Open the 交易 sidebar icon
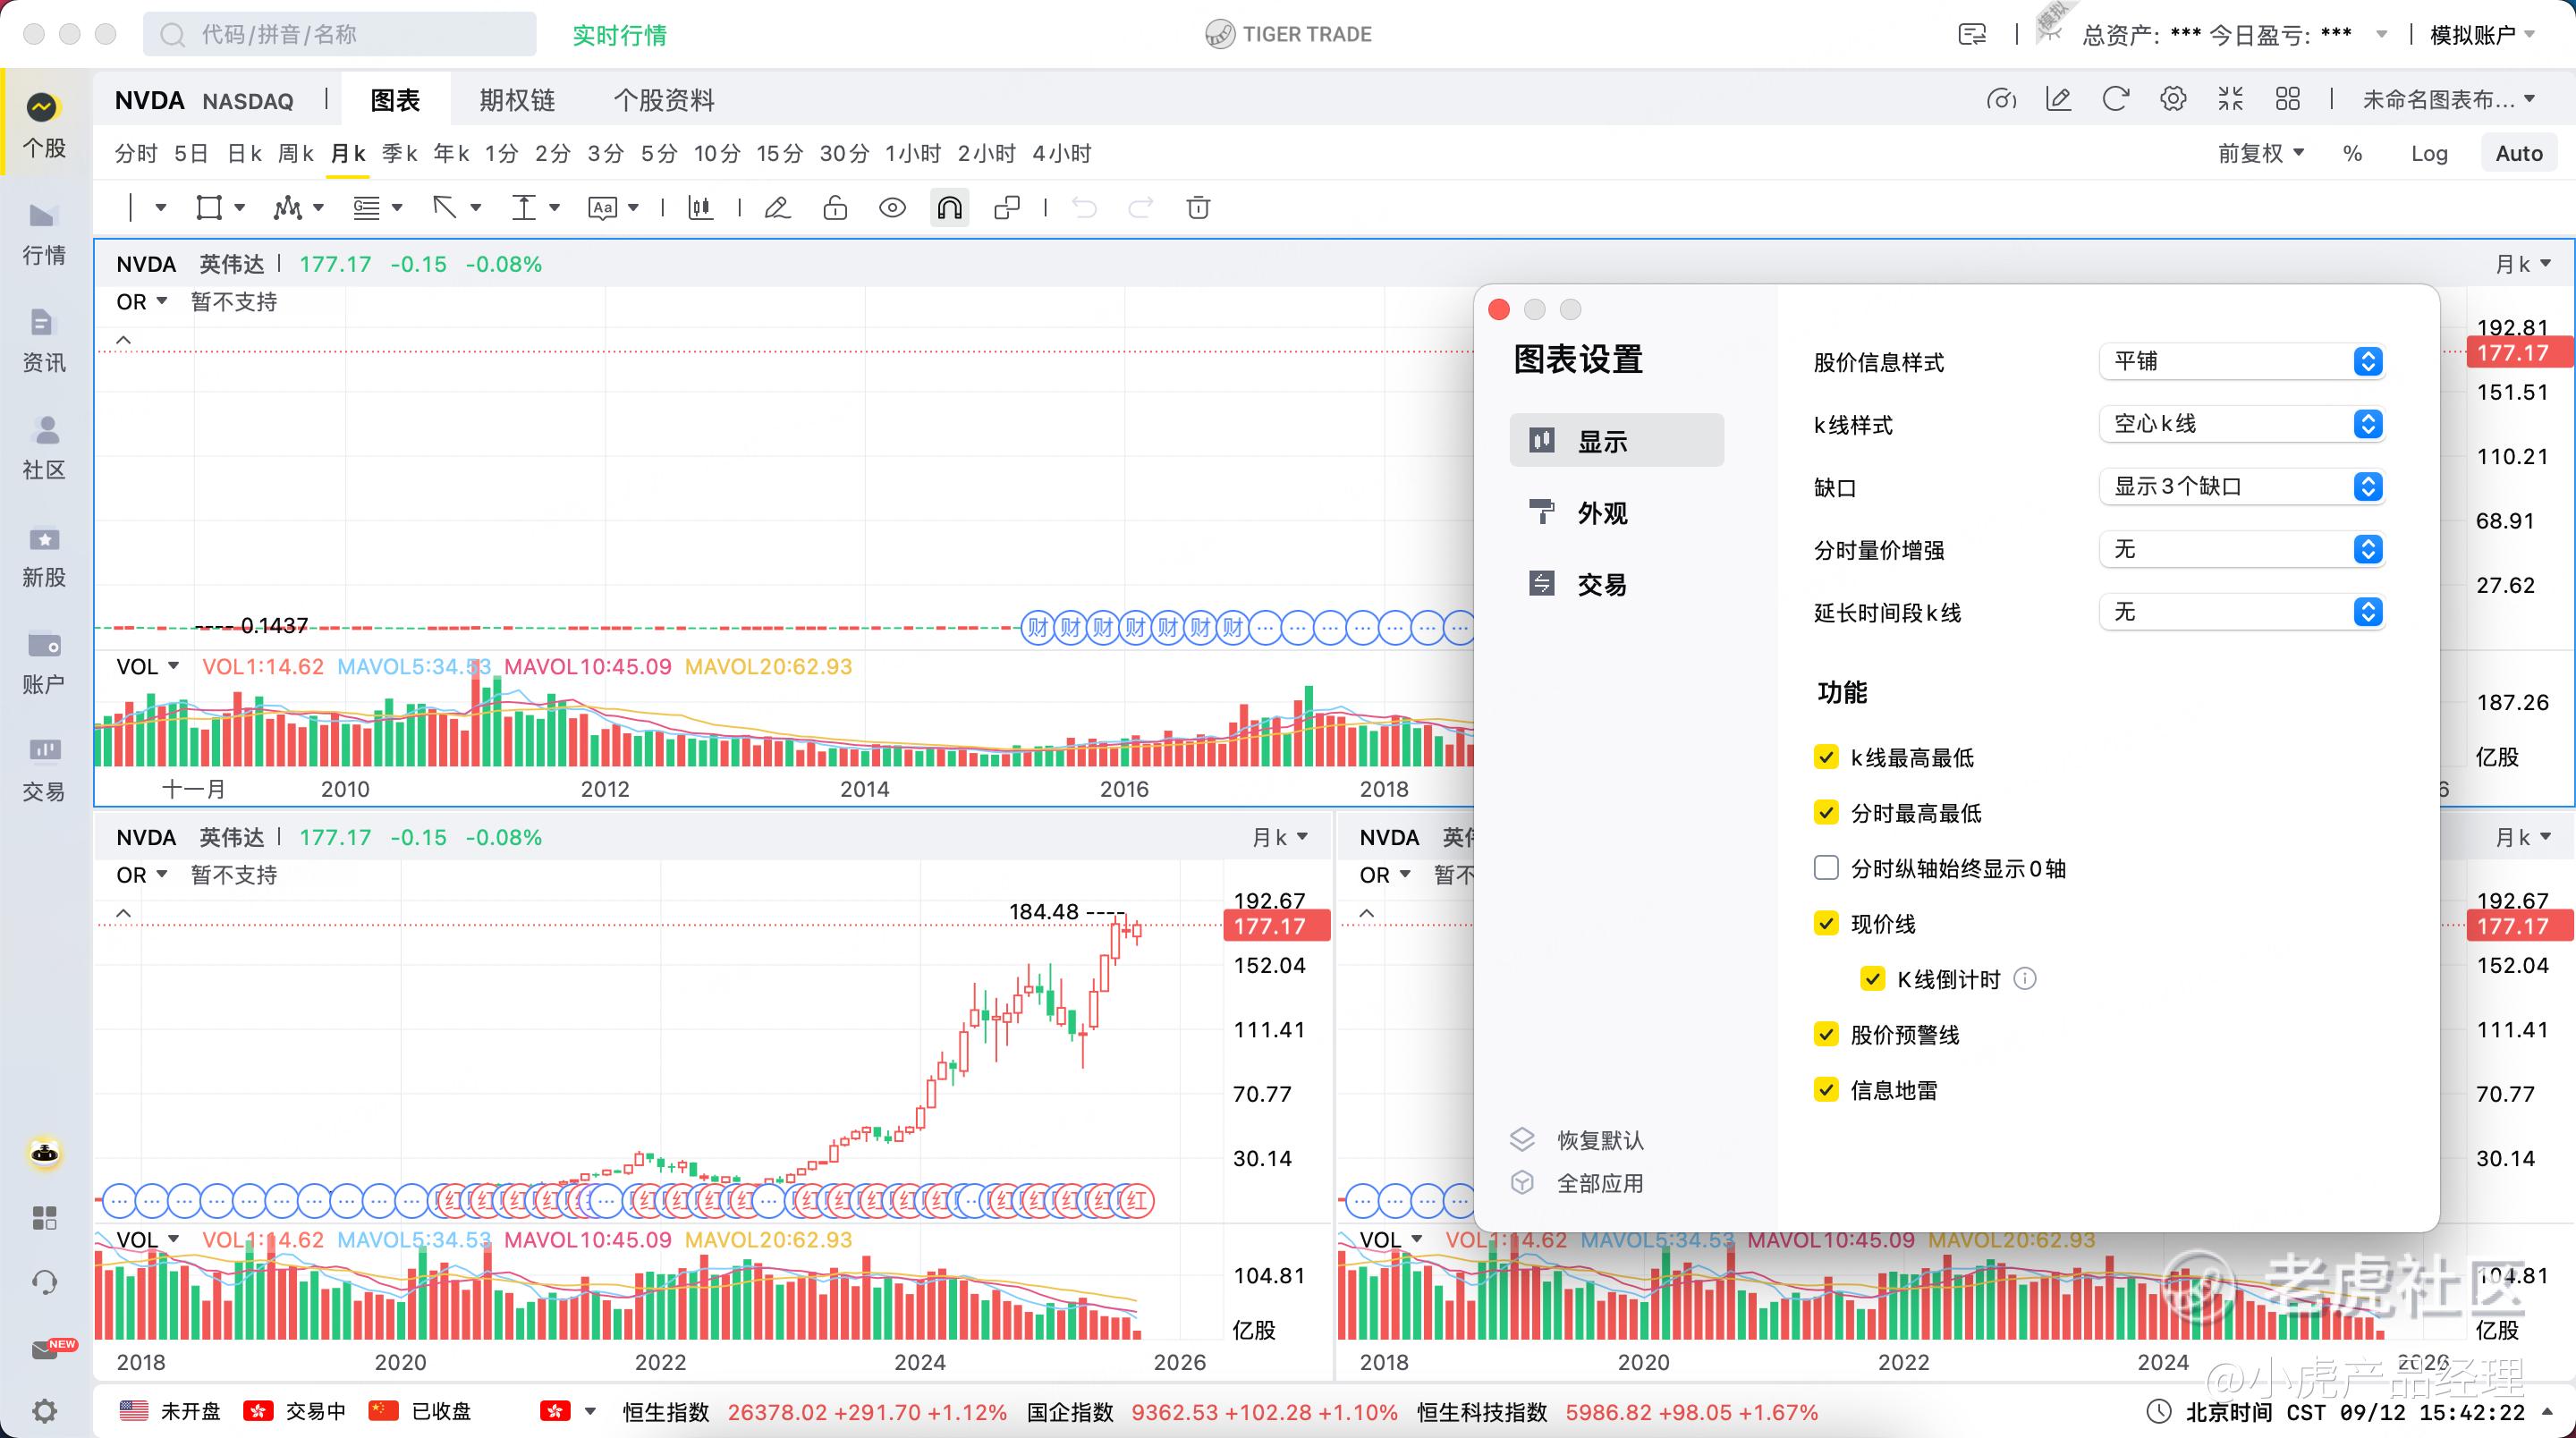The height and width of the screenshot is (1438, 2576). point(44,768)
